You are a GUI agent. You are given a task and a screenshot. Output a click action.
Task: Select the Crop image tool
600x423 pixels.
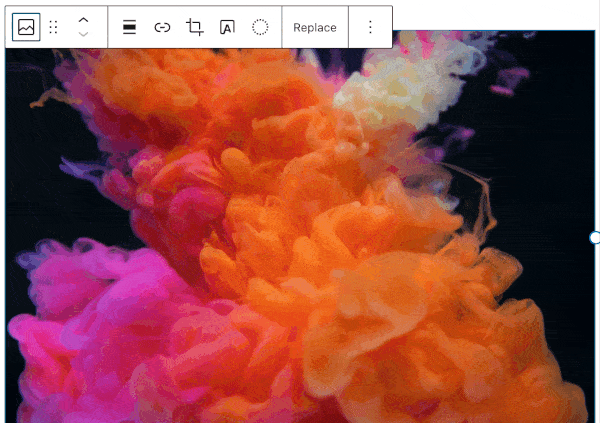tap(195, 28)
